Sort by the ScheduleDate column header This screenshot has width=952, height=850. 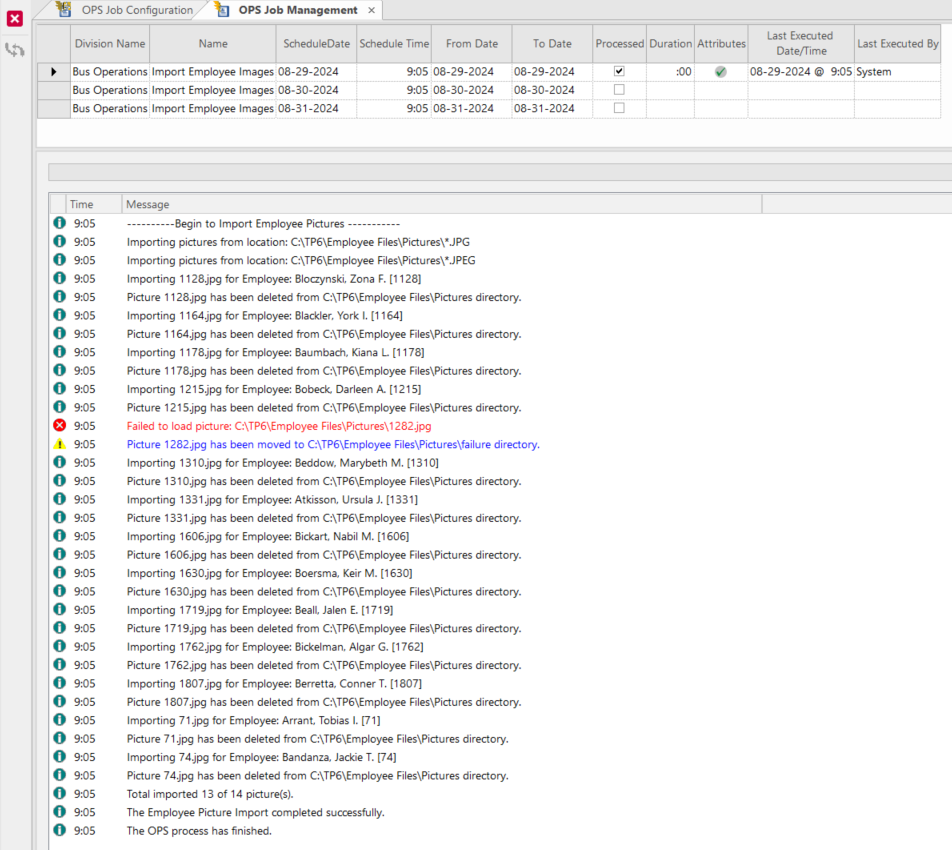316,44
